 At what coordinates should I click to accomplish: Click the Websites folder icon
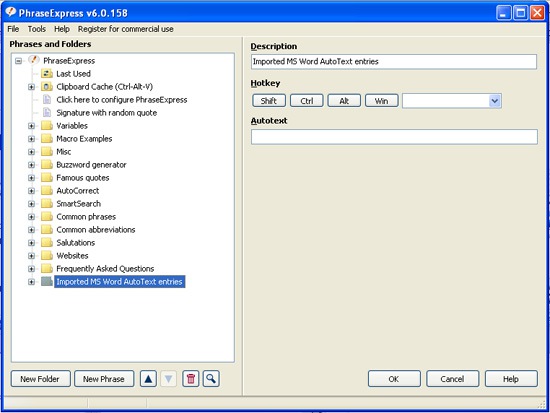pyautogui.click(x=47, y=255)
